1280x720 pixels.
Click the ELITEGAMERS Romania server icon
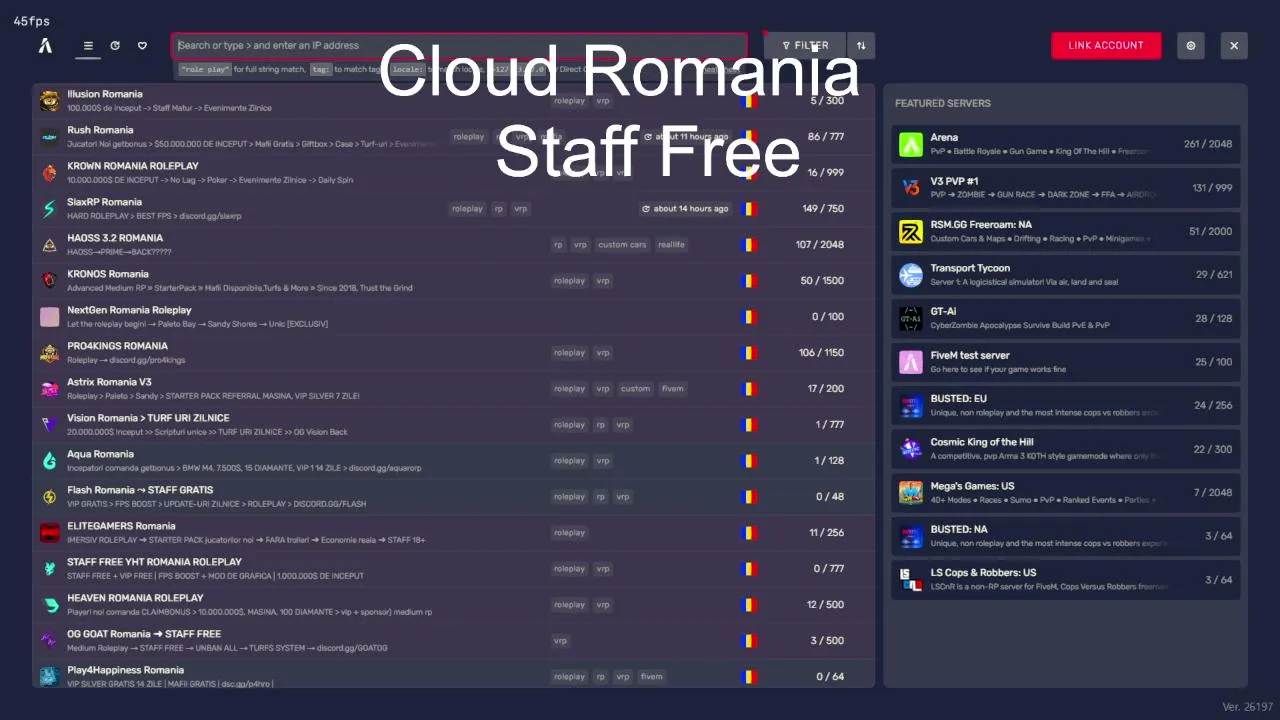coord(49,533)
